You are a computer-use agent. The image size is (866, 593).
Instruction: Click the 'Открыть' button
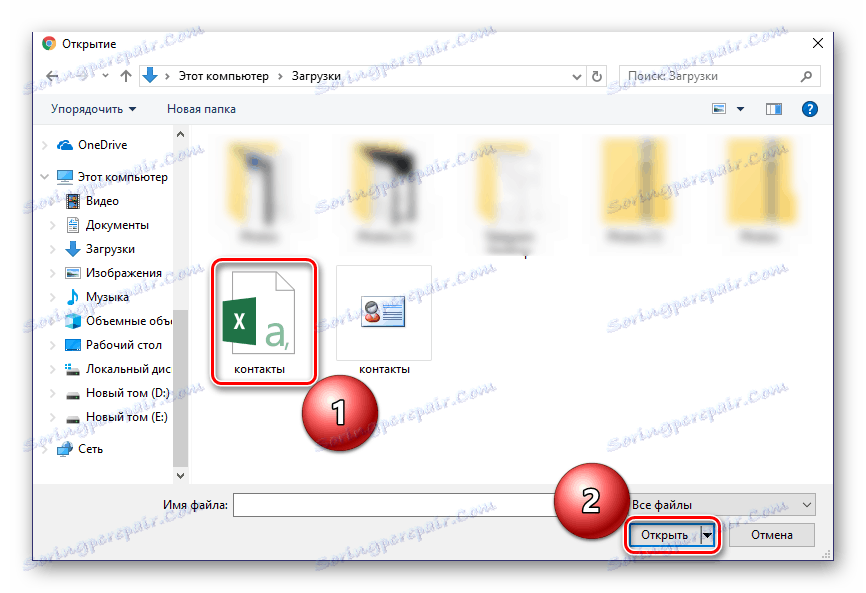click(664, 535)
